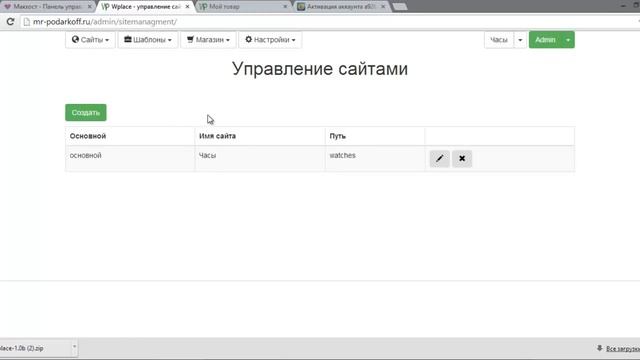
Task: Open the Сайты dropdown menu
Action: [x=90, y=40]
